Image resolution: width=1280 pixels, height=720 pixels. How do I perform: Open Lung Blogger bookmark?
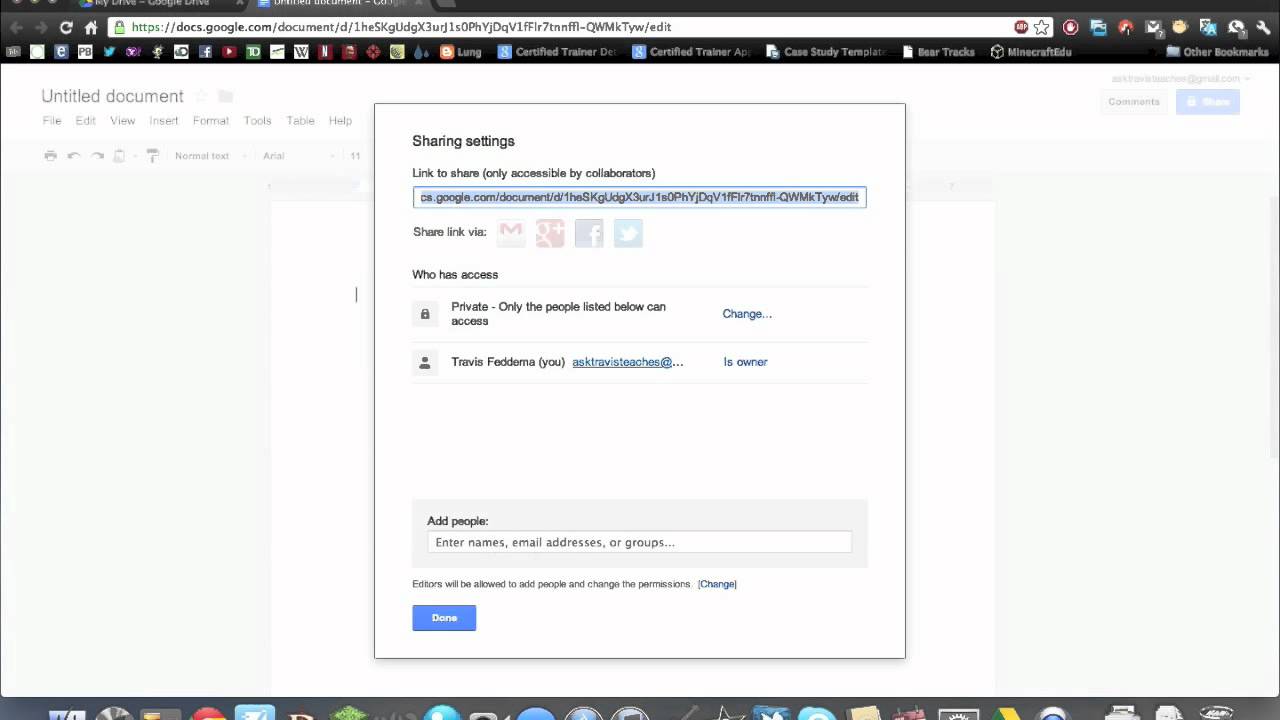point(460,51)
